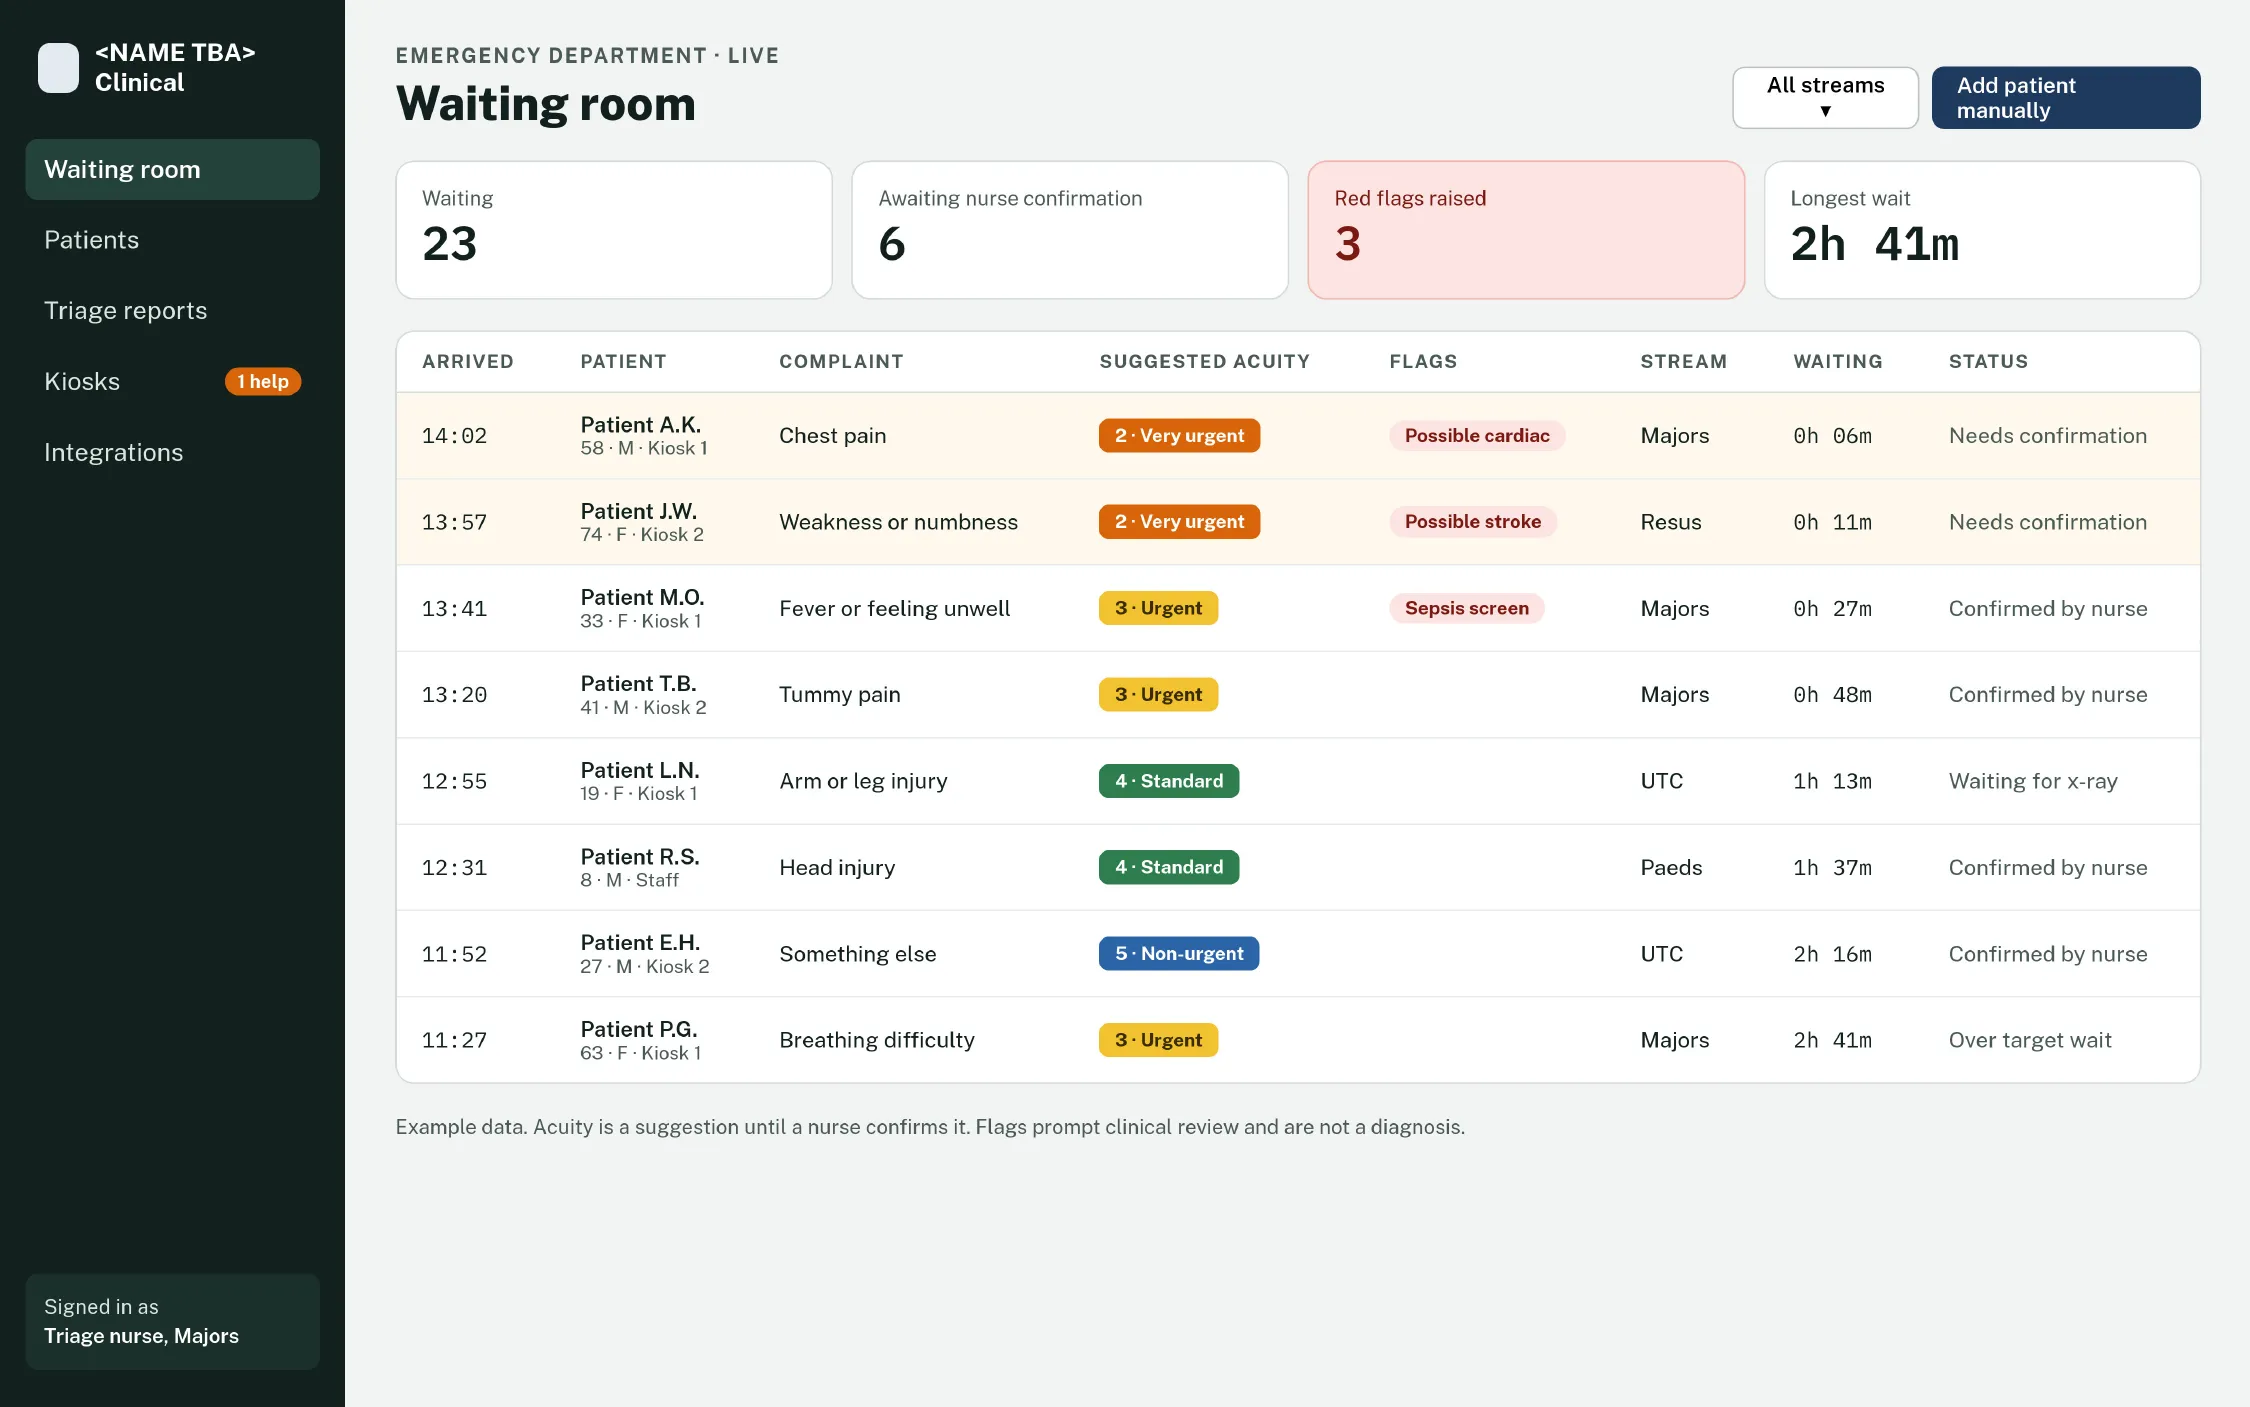Click Resus stream cell for J.W.

(x=1671, y=522)
